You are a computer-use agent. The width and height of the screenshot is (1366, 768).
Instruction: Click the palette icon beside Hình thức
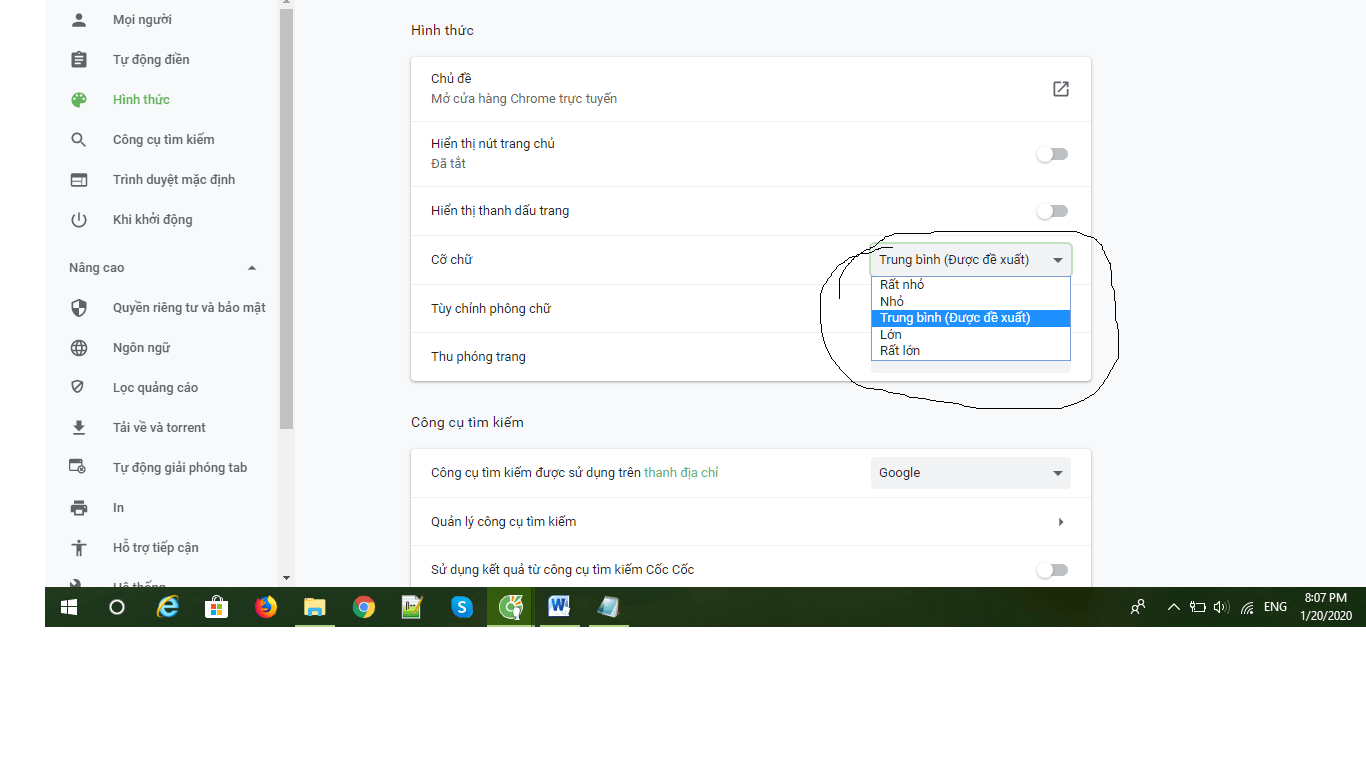click(79, 100)
